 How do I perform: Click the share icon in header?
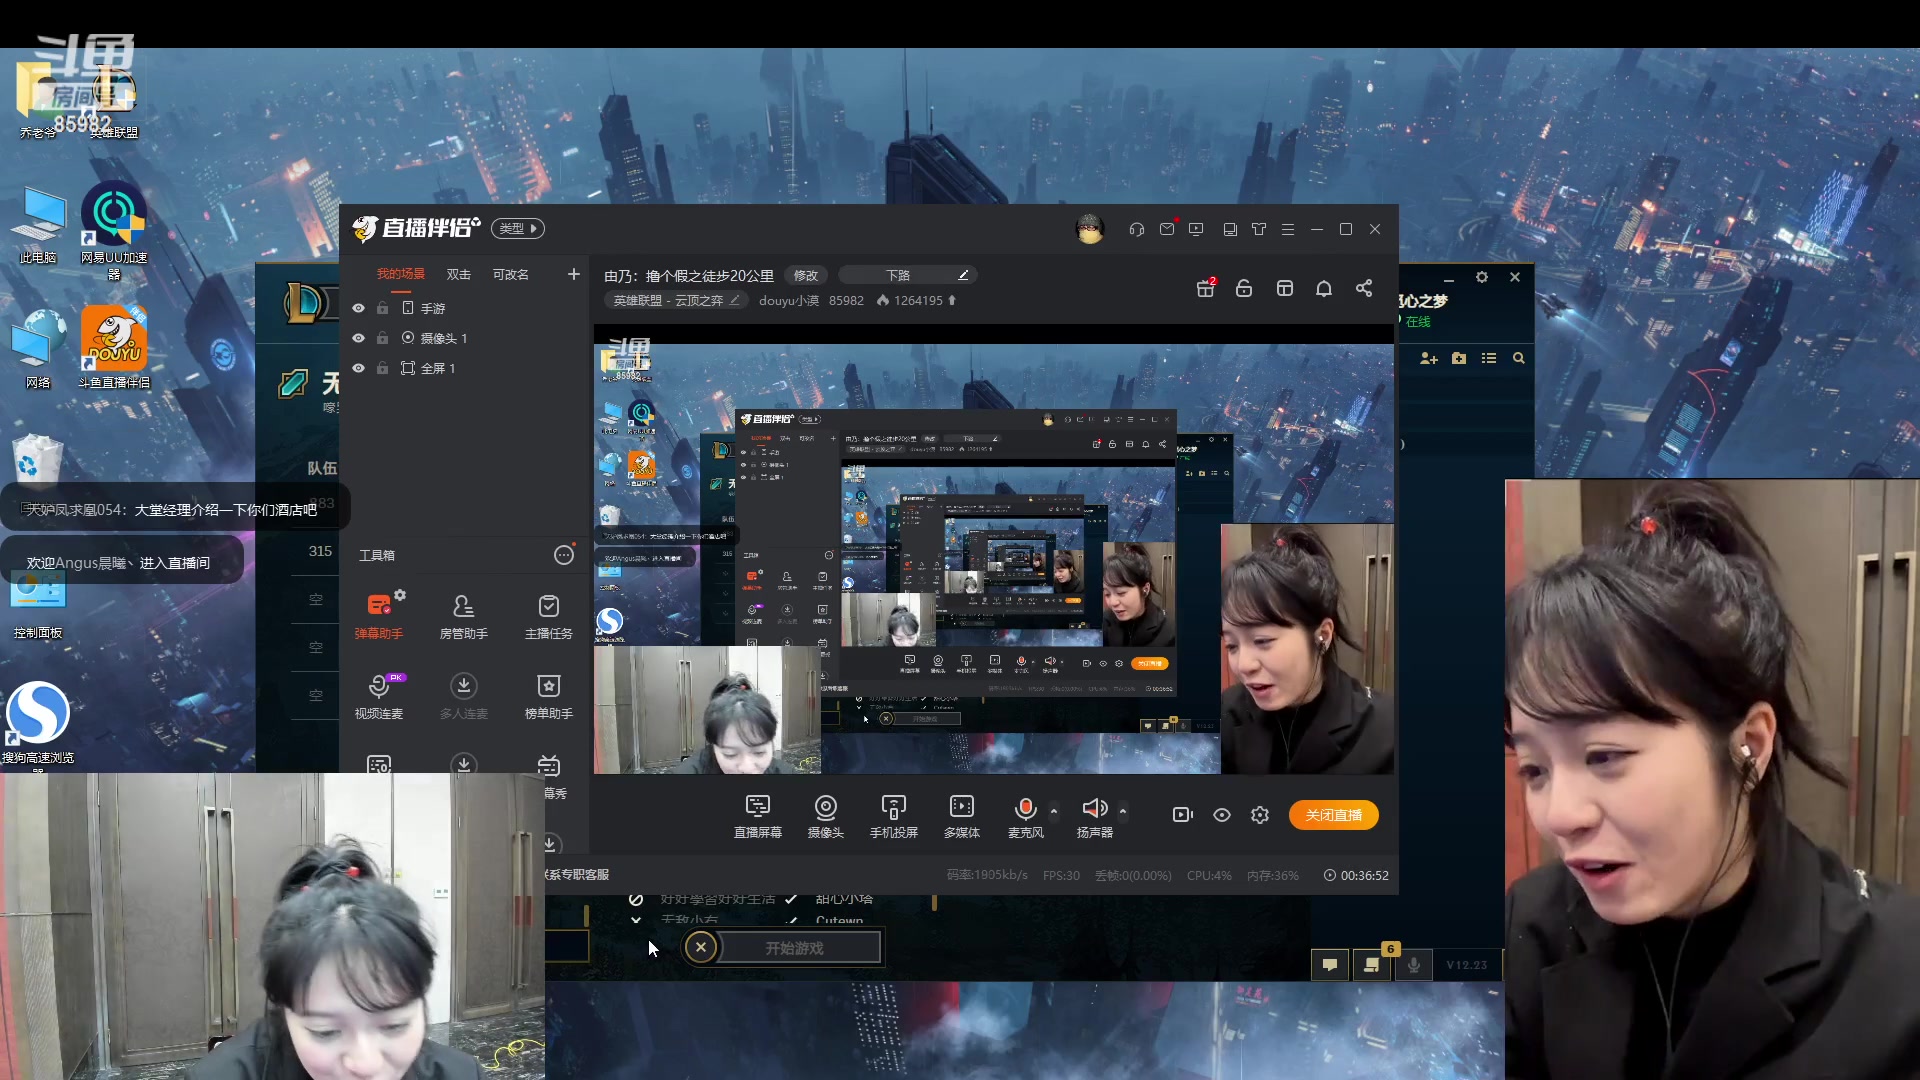coord(1364,288)
